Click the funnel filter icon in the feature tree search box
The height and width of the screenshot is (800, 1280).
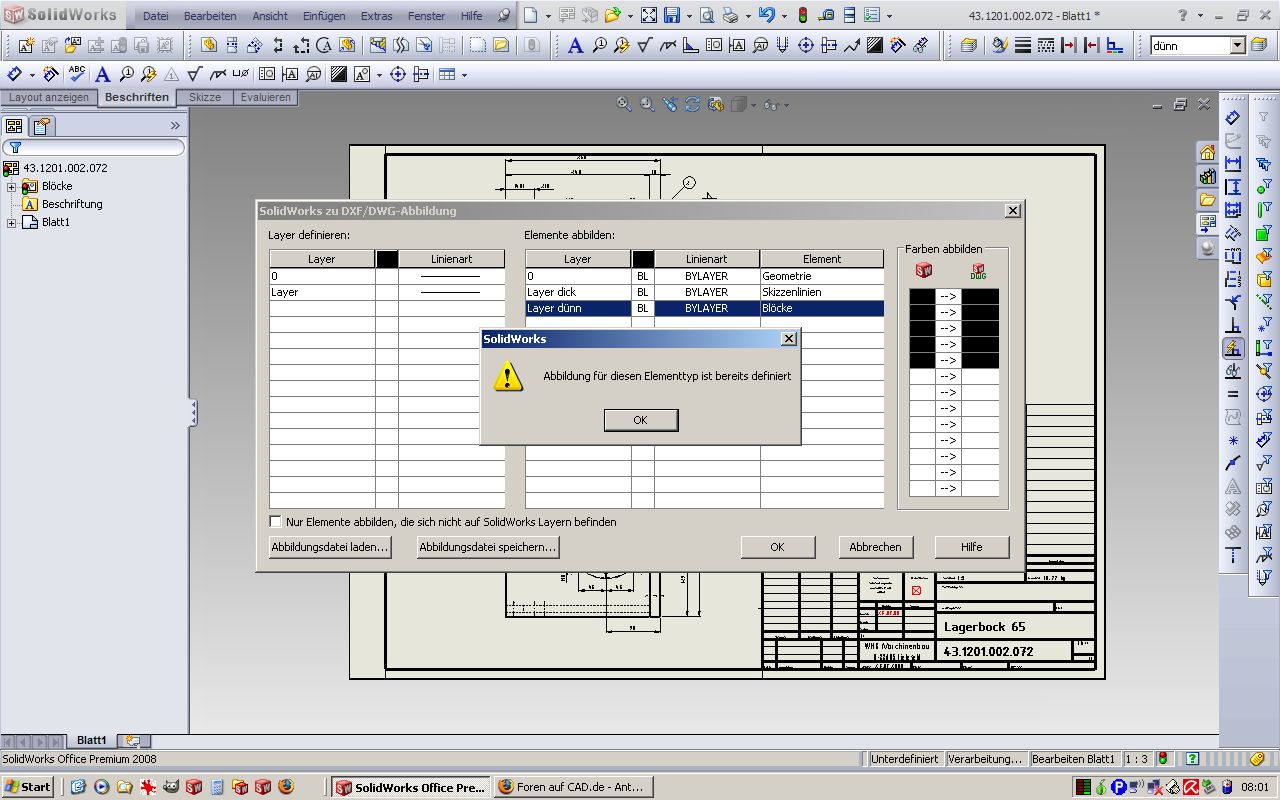(15, 147)
